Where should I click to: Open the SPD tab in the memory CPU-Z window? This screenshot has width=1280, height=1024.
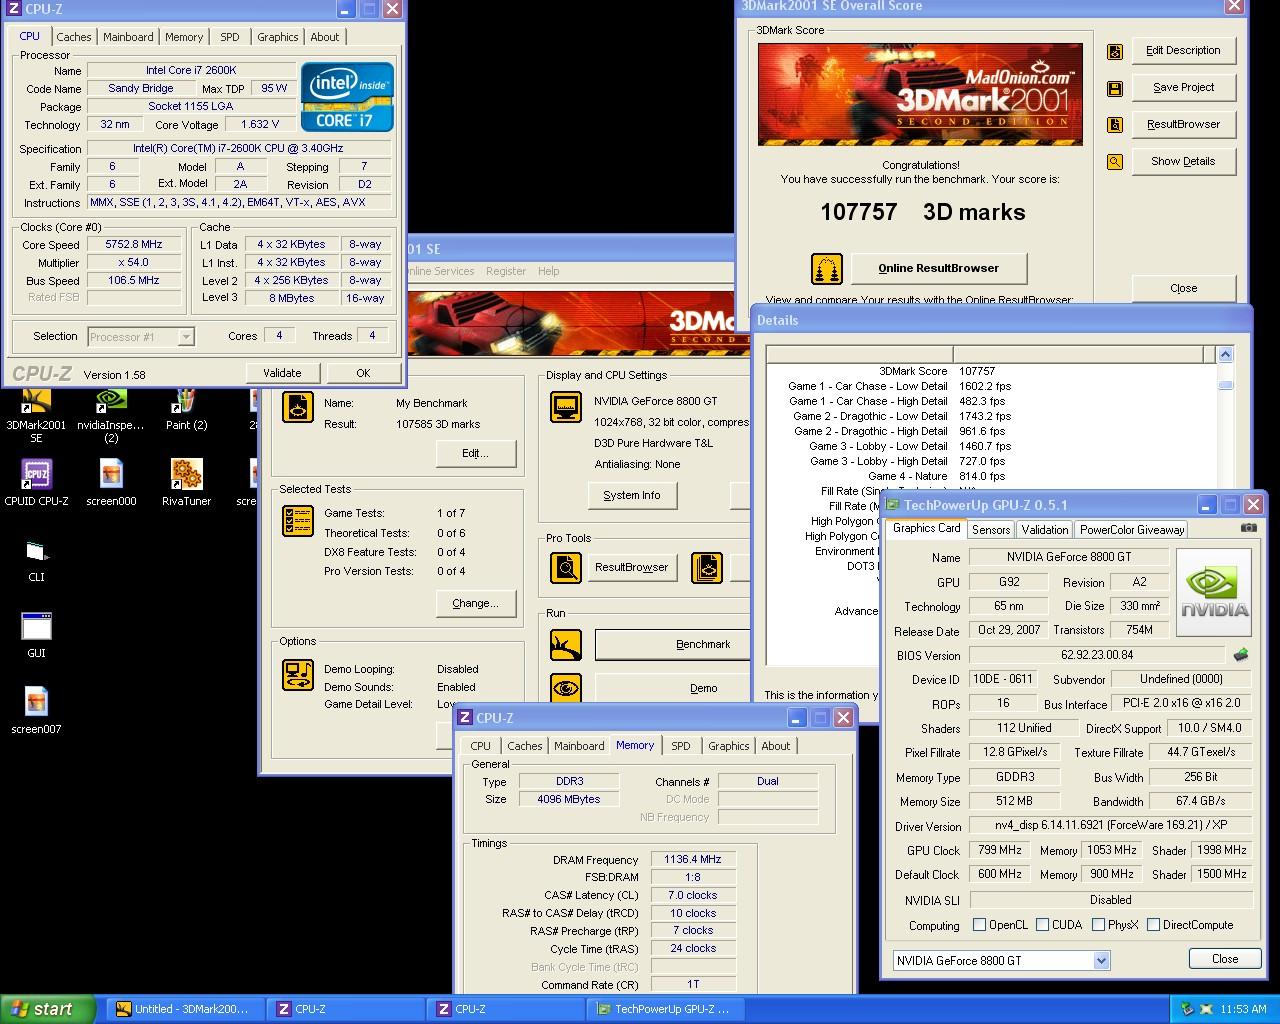pos(681,746)
